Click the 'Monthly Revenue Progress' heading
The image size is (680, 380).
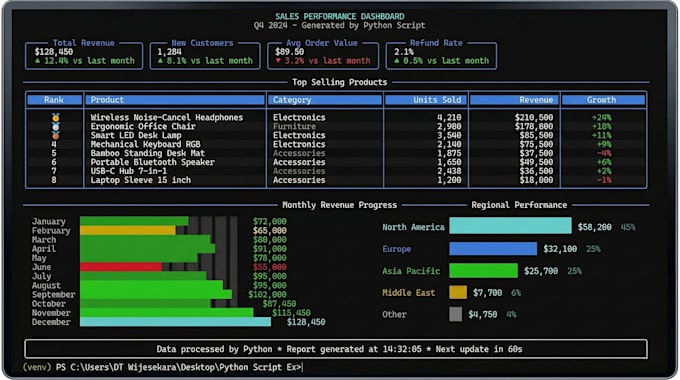pos(340,205)
